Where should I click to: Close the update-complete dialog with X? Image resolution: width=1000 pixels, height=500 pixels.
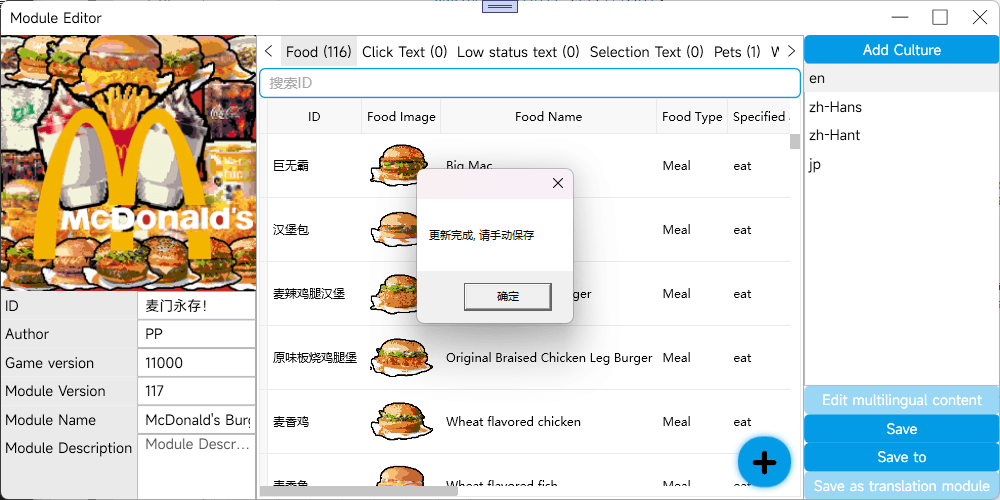coord(557,184)
